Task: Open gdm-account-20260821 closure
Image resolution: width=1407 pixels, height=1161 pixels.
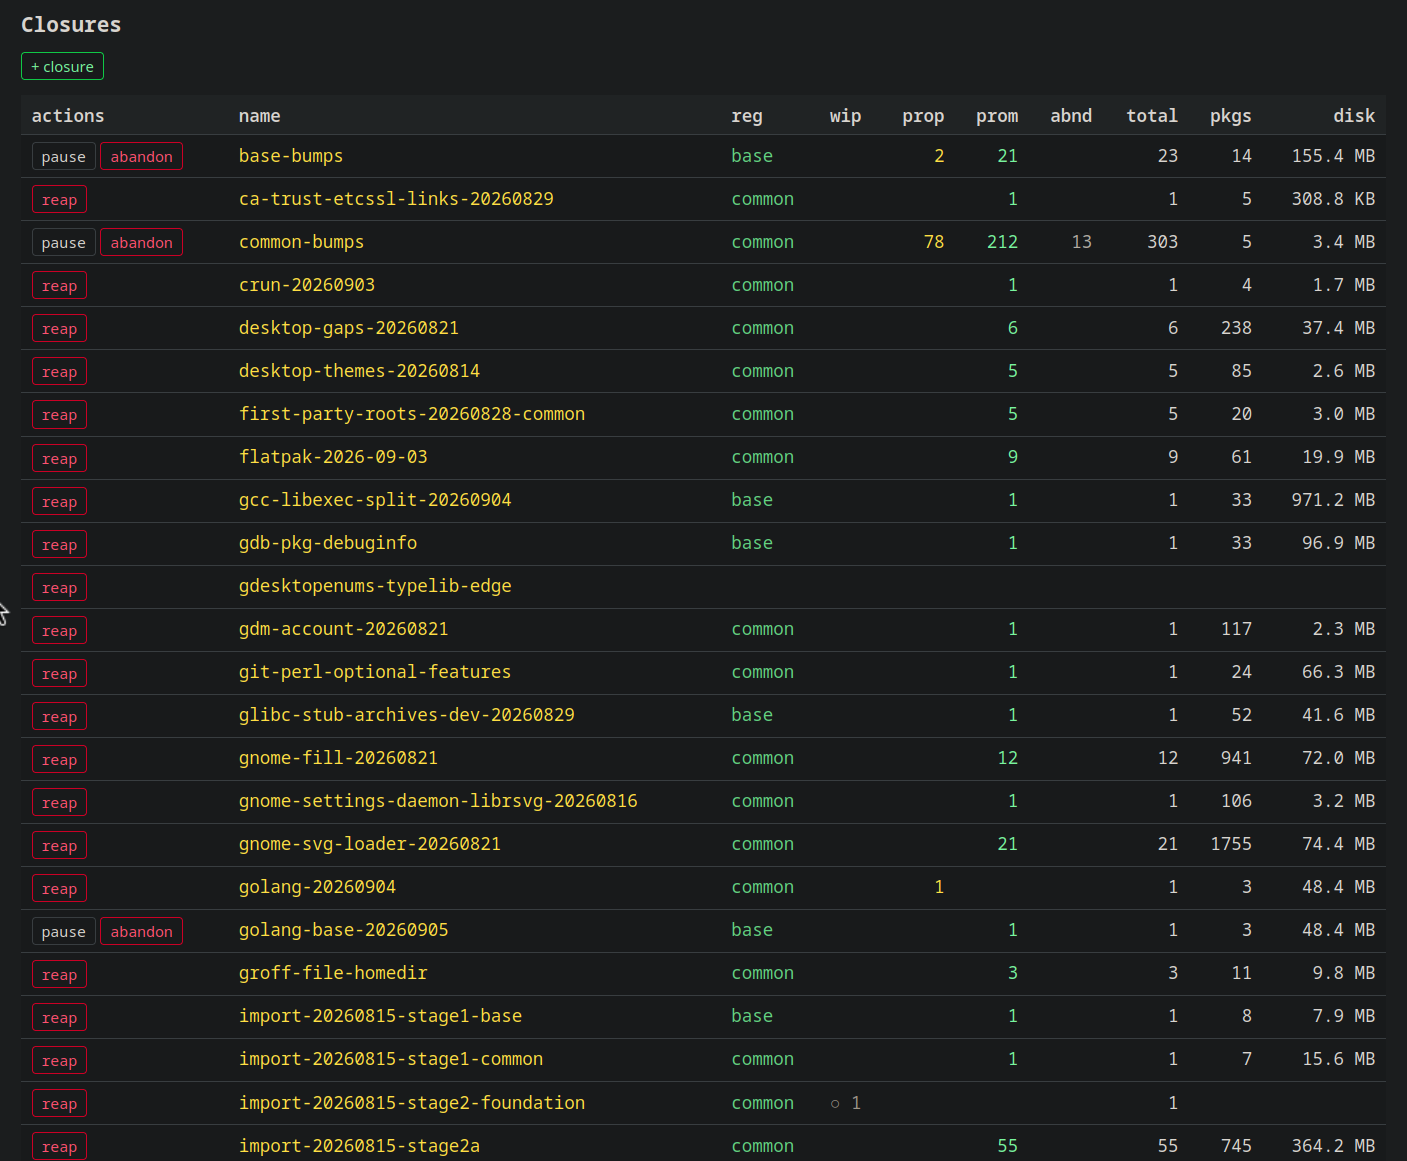Action: point(343,629)
